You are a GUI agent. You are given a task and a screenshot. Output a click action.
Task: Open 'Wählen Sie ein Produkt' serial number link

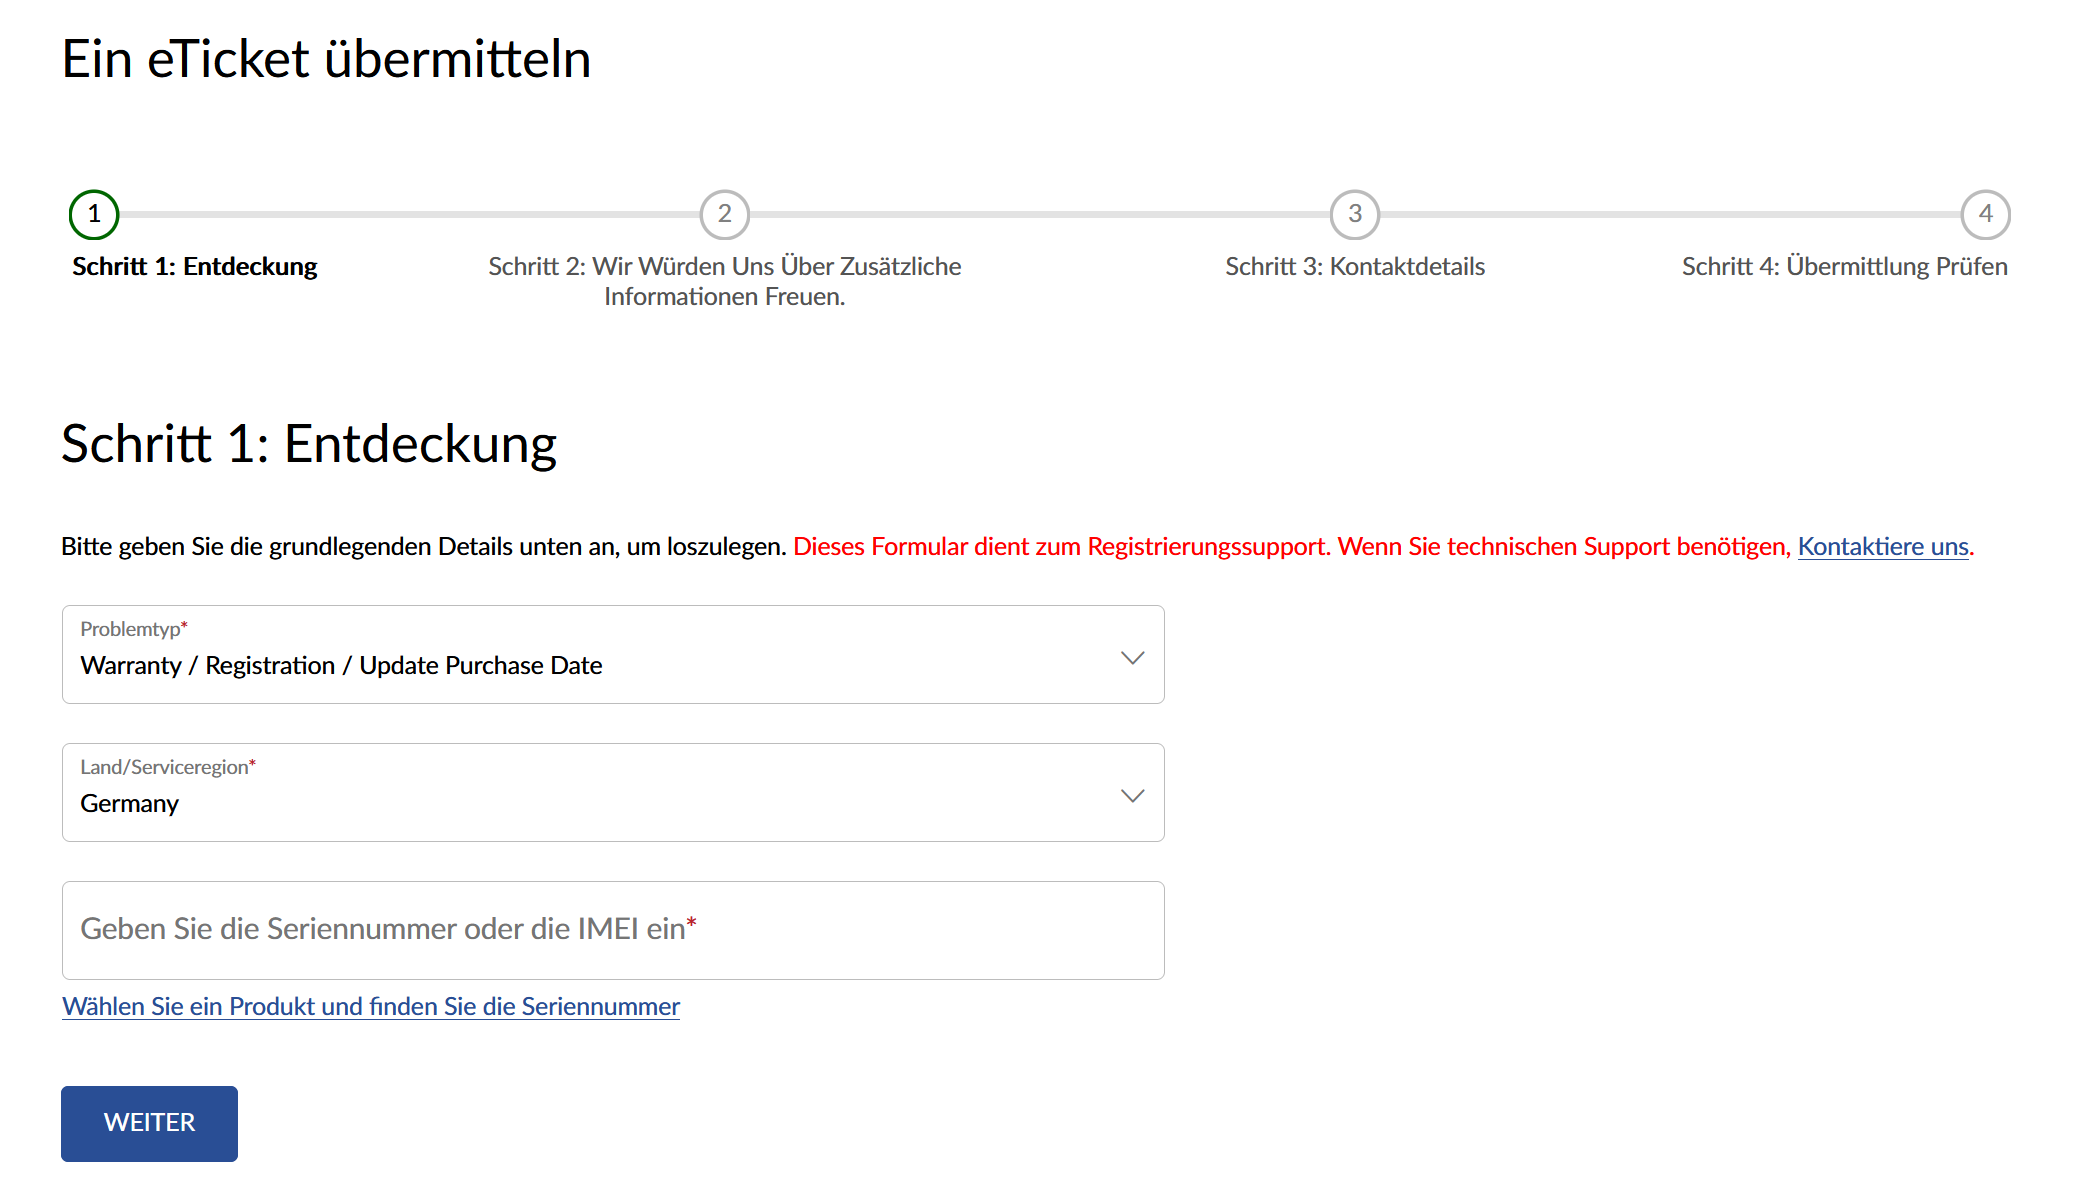[371, 1006]
